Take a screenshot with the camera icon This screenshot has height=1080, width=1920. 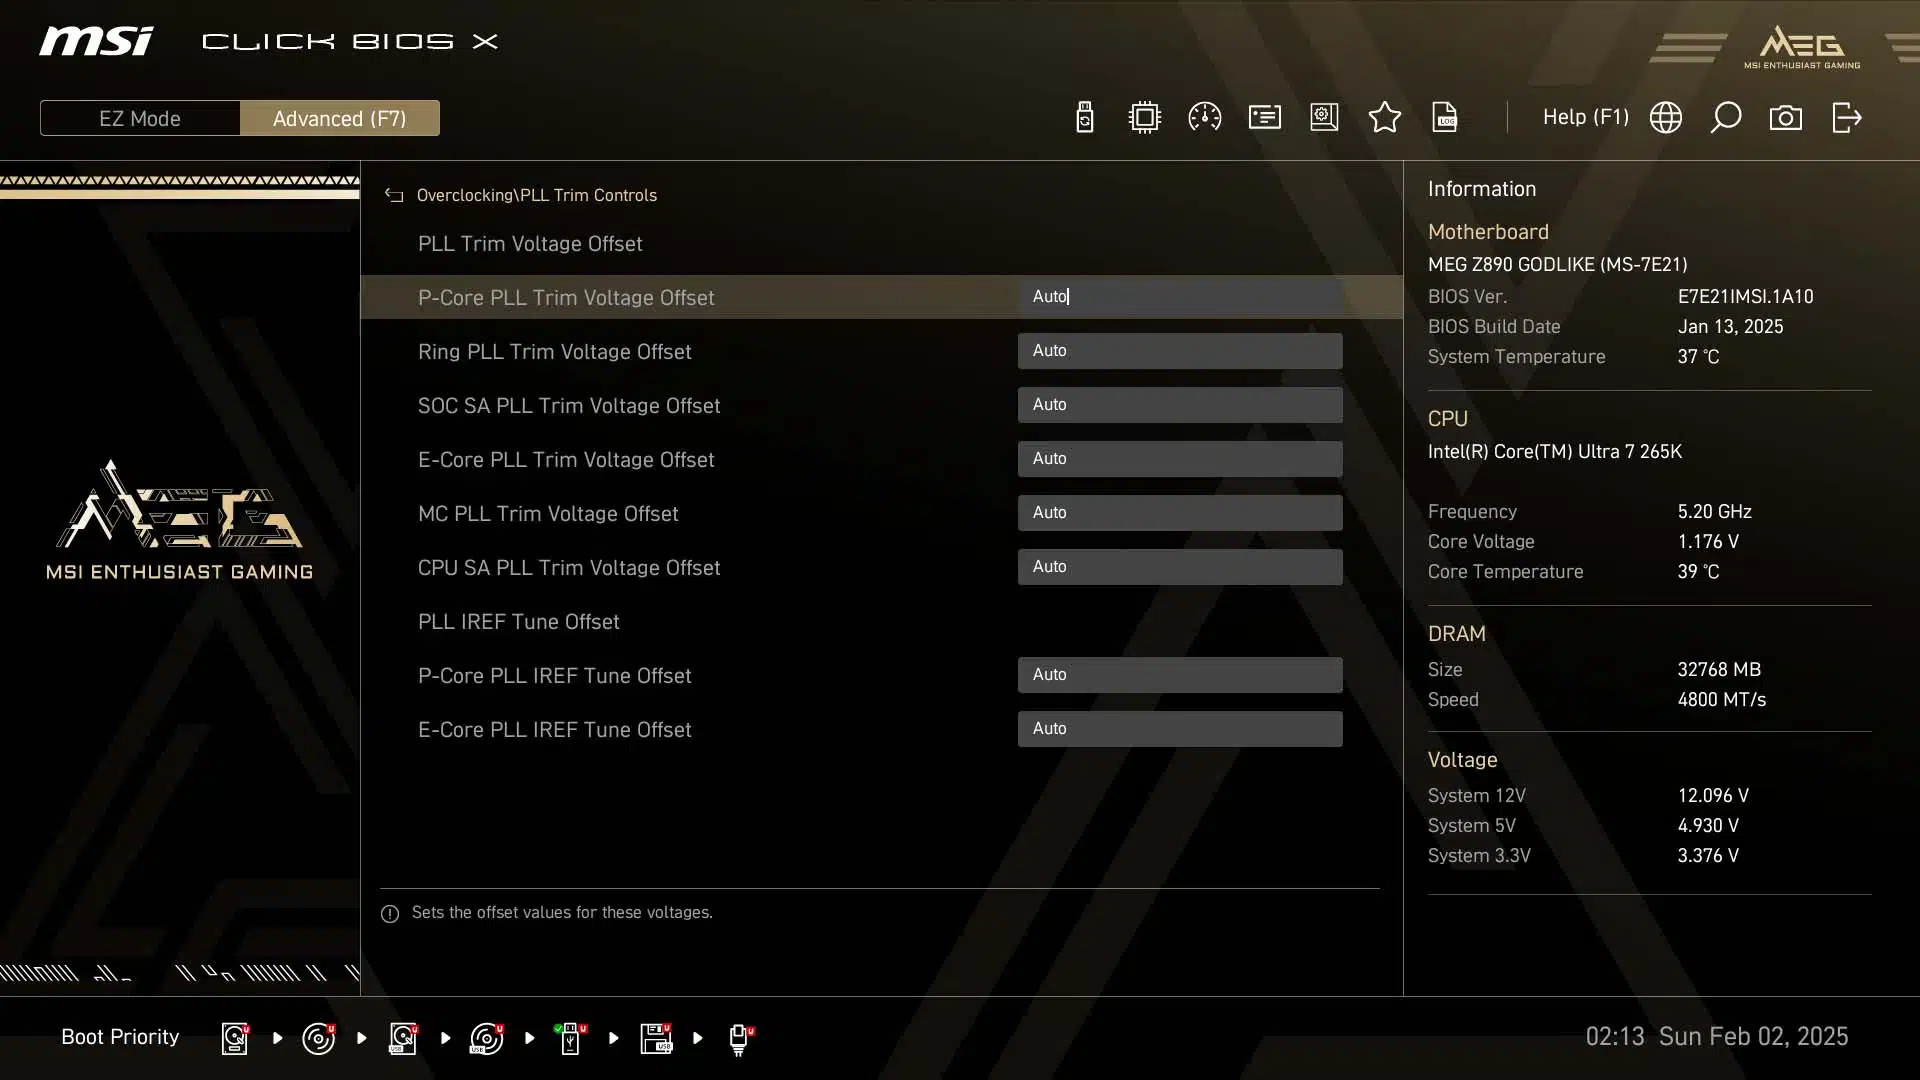[x=1785, y=118]
